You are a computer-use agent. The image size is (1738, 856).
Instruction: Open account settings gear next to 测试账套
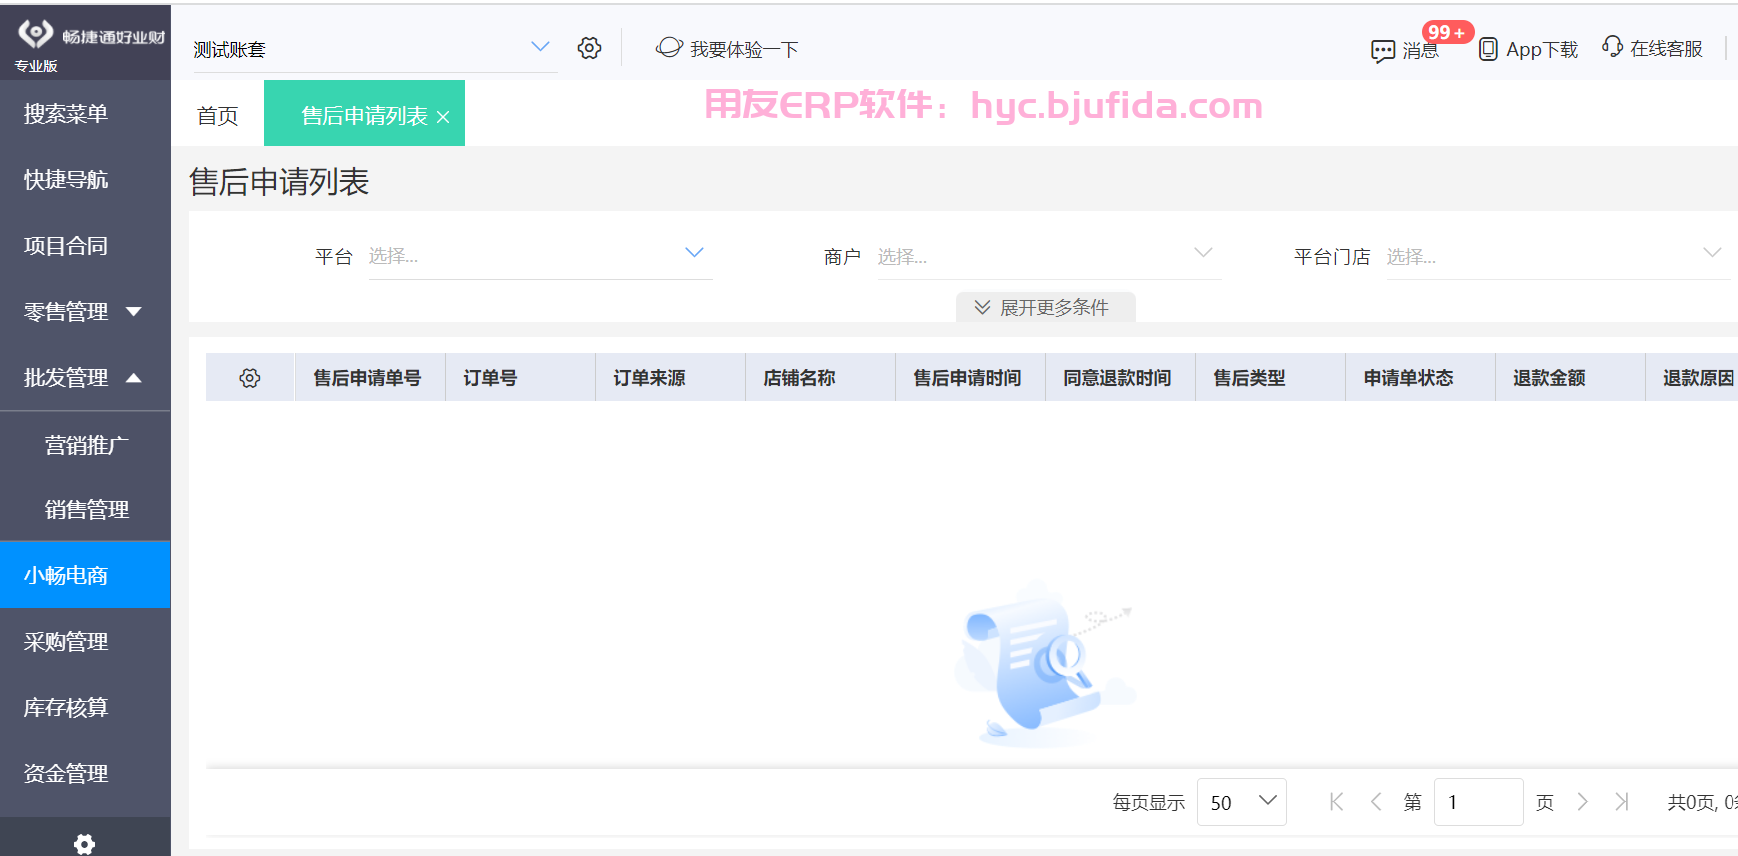[x=590, y=48]
